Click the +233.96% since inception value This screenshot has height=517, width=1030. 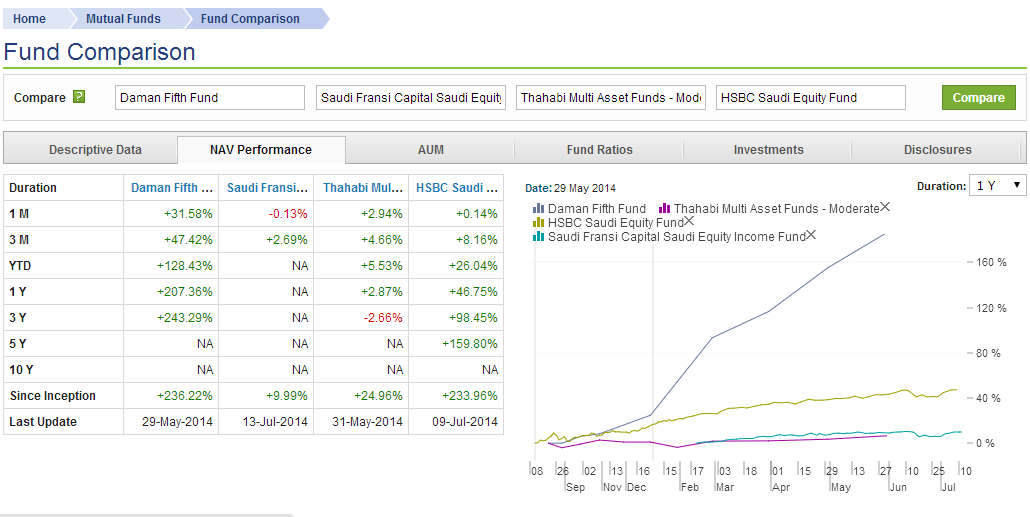470,396
